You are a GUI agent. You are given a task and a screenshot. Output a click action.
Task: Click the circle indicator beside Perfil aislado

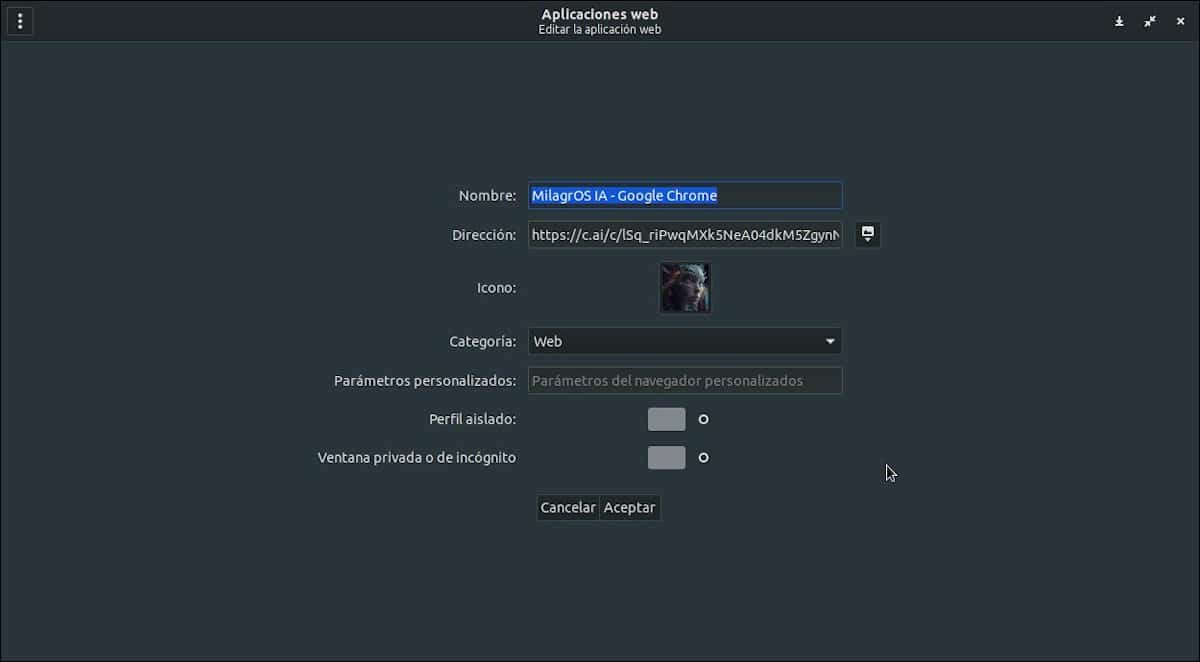click(x=703, y=419)
